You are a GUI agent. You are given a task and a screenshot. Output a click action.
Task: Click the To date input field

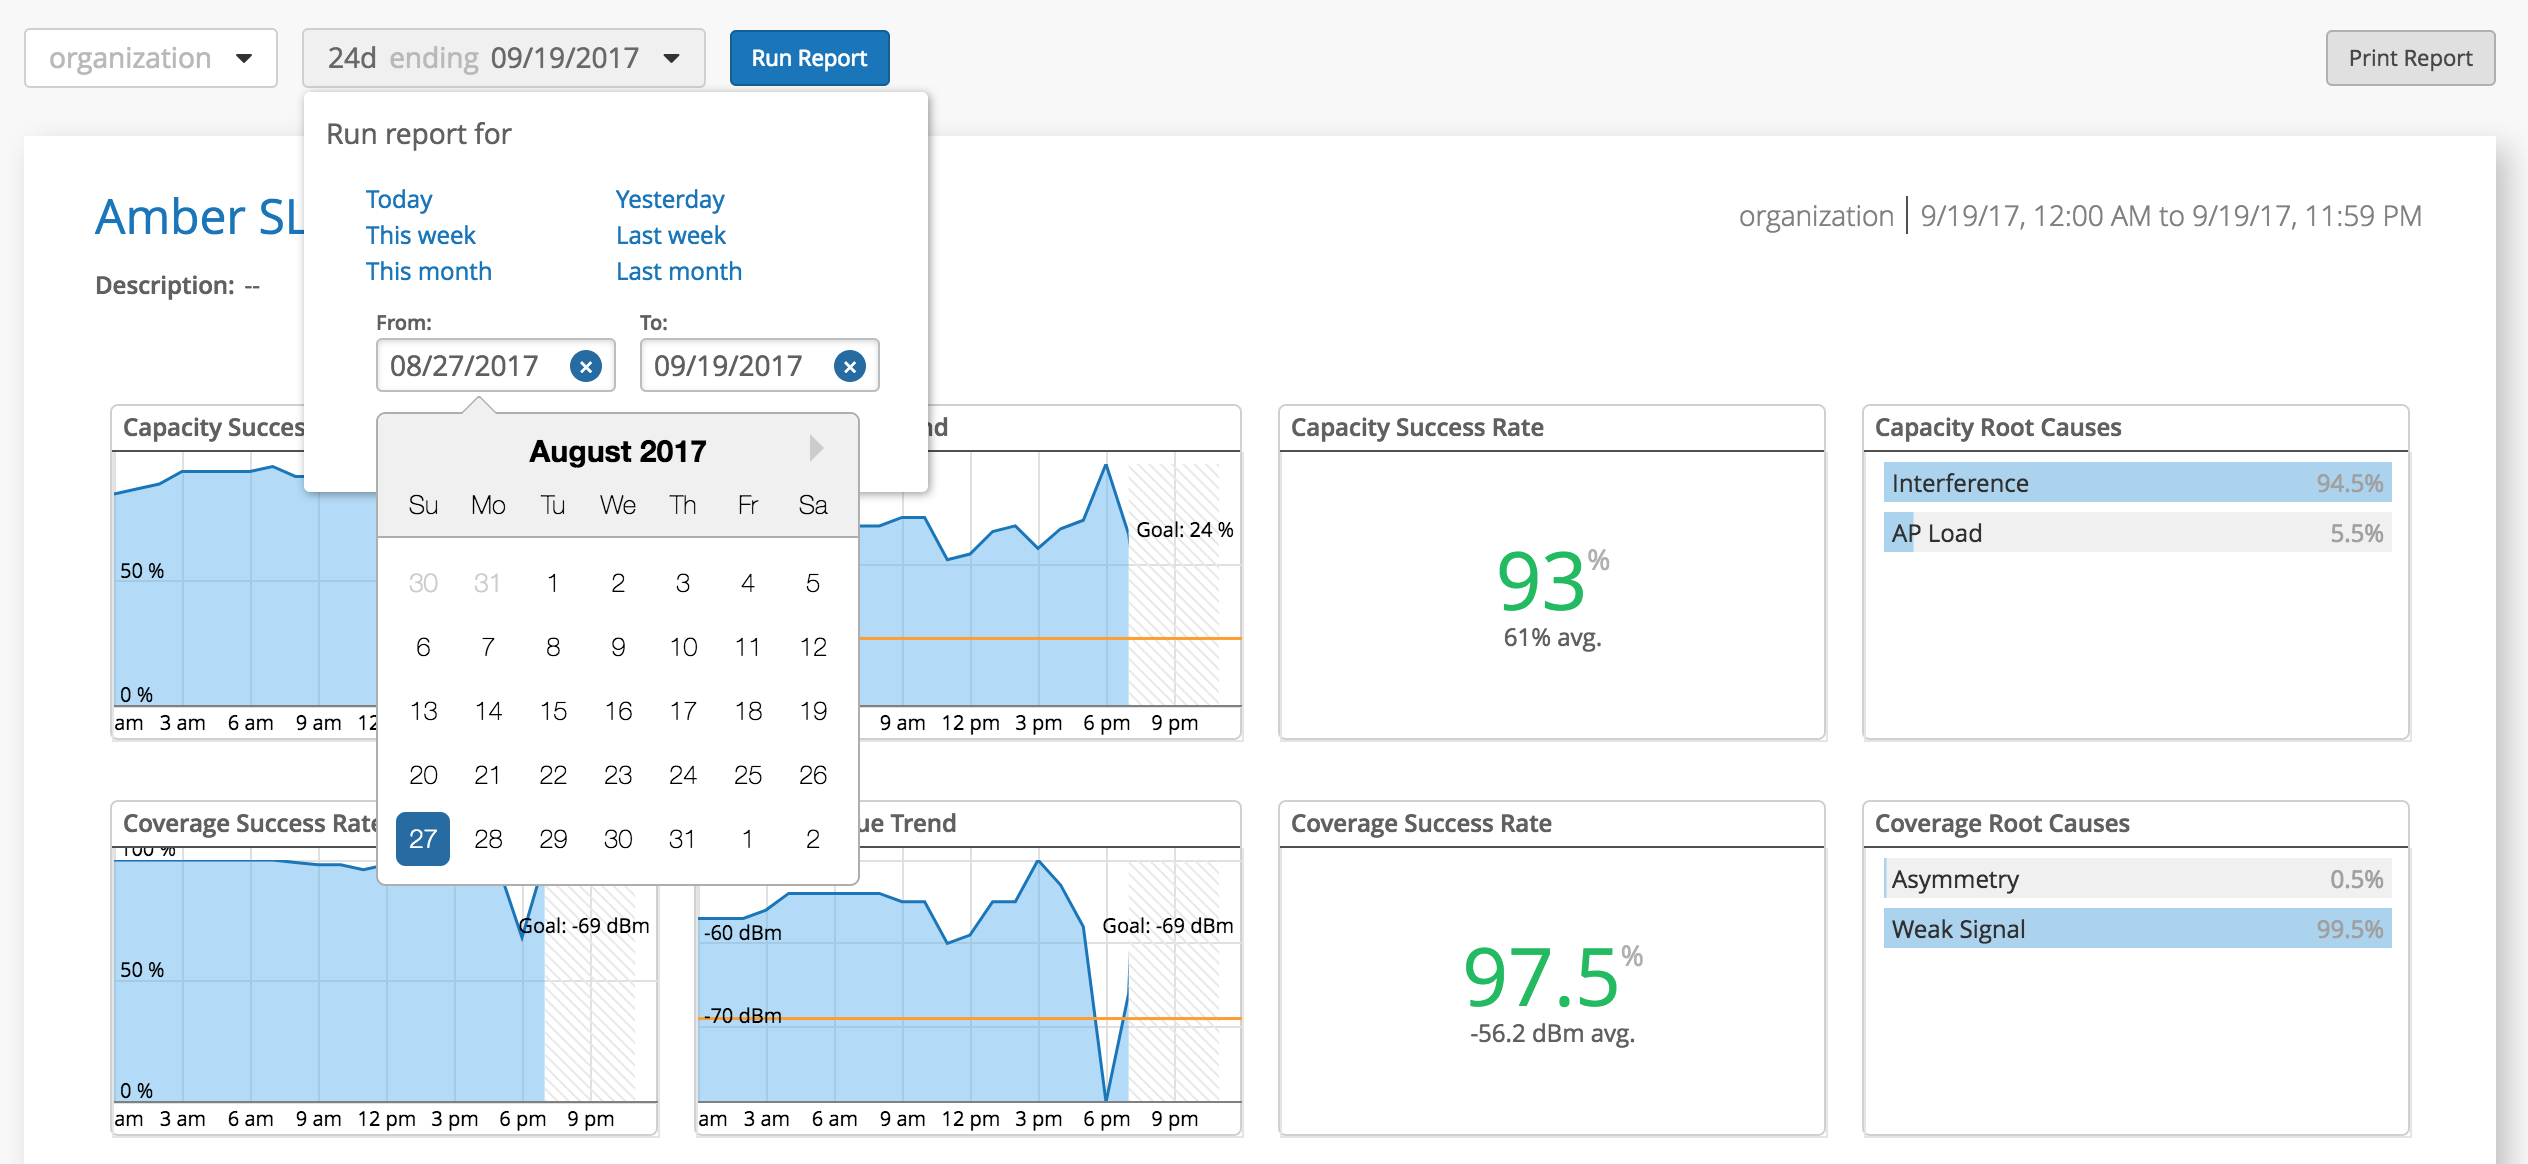pyautogui.click(x=729, y=366)
